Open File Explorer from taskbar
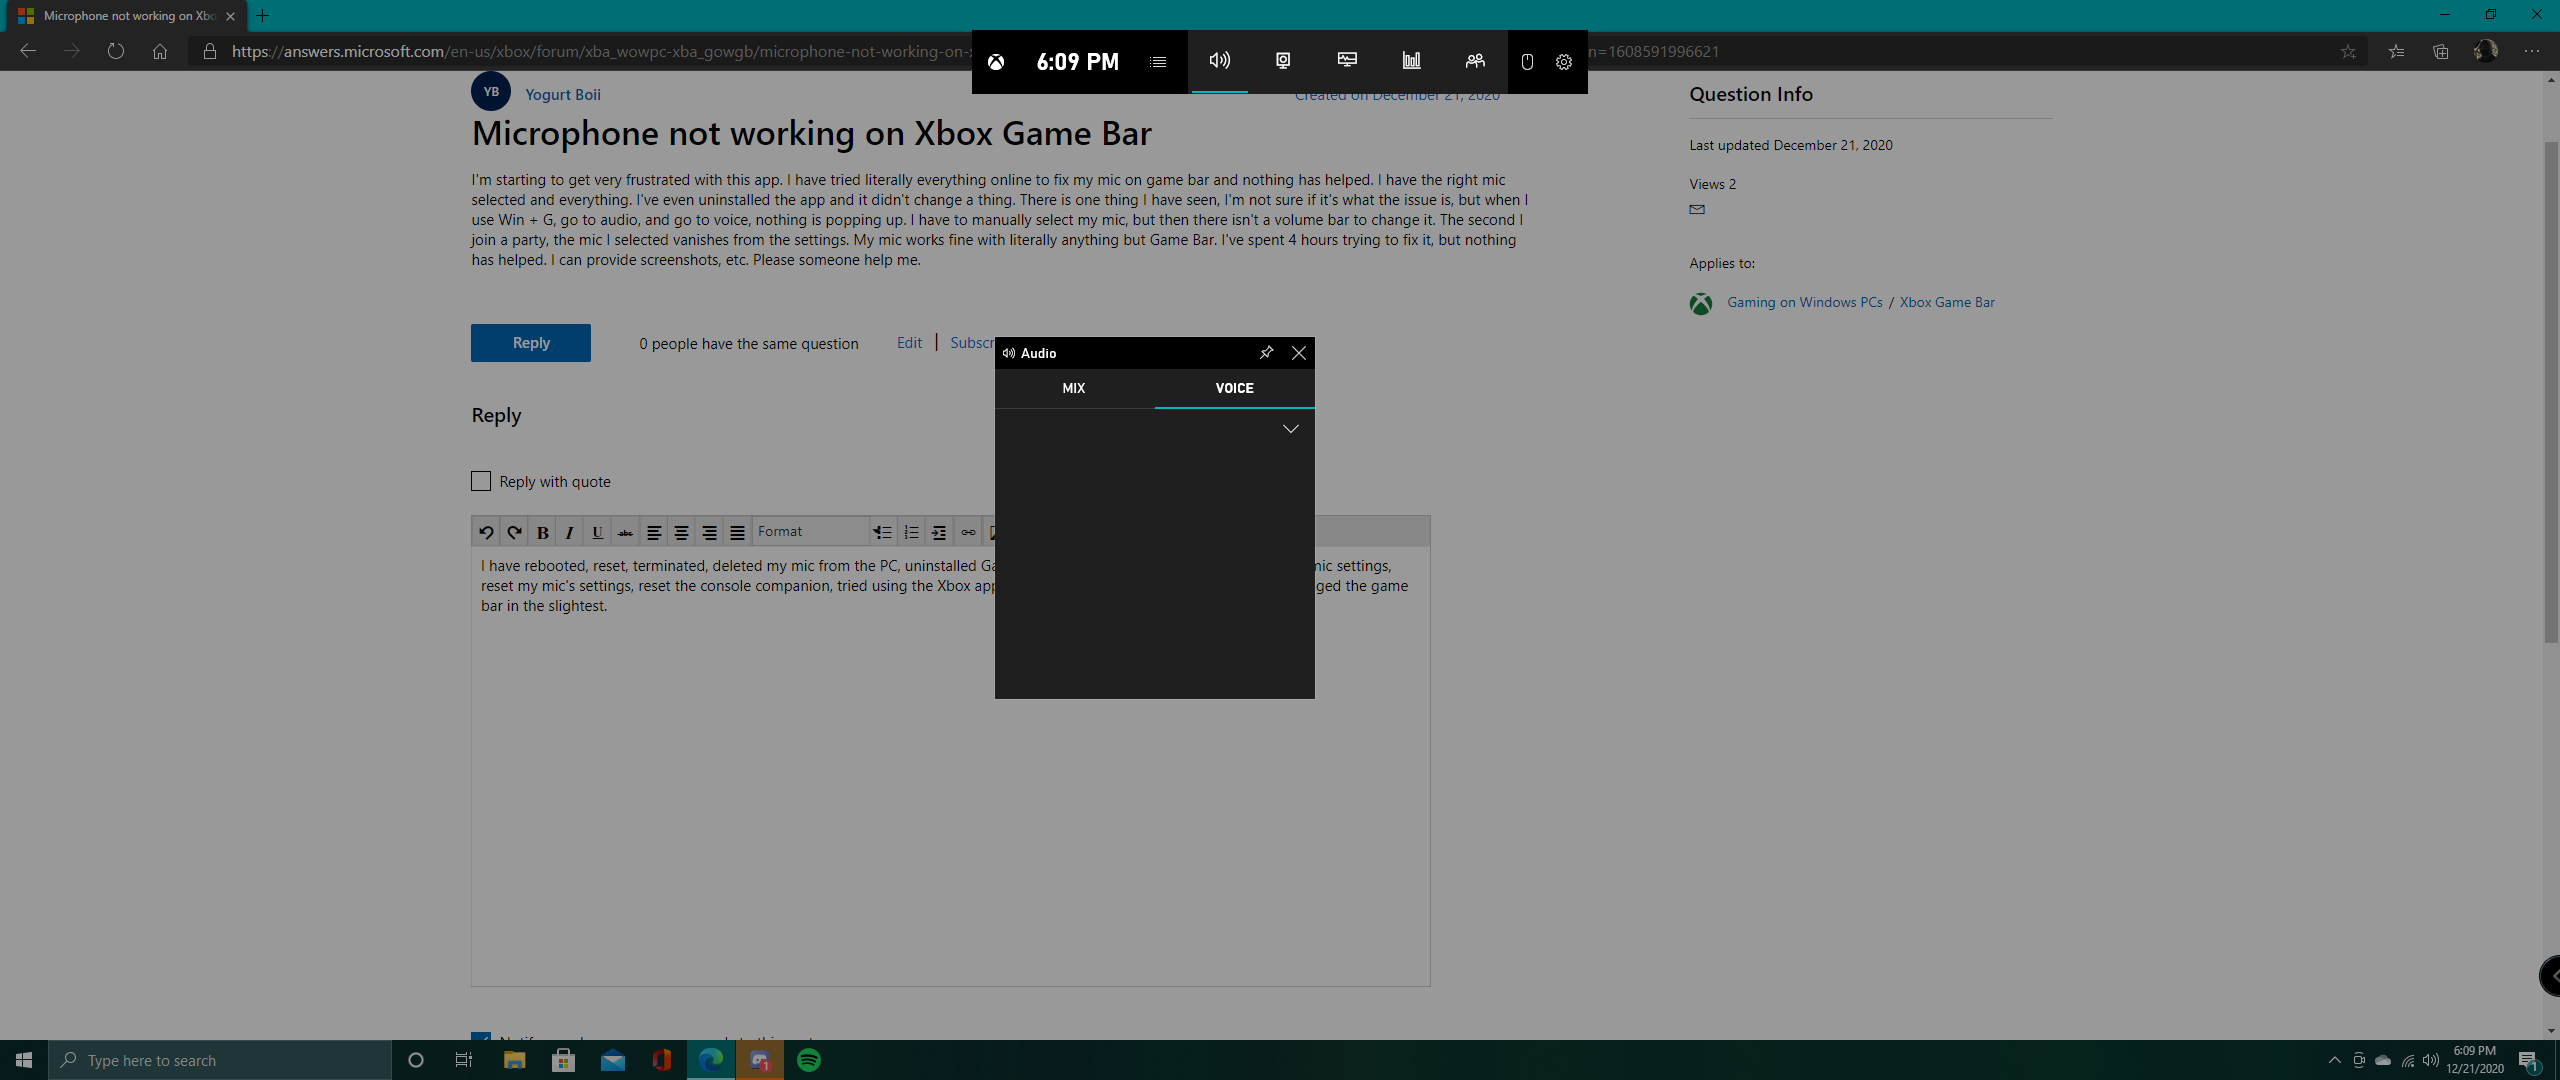 coord(514,1060)
